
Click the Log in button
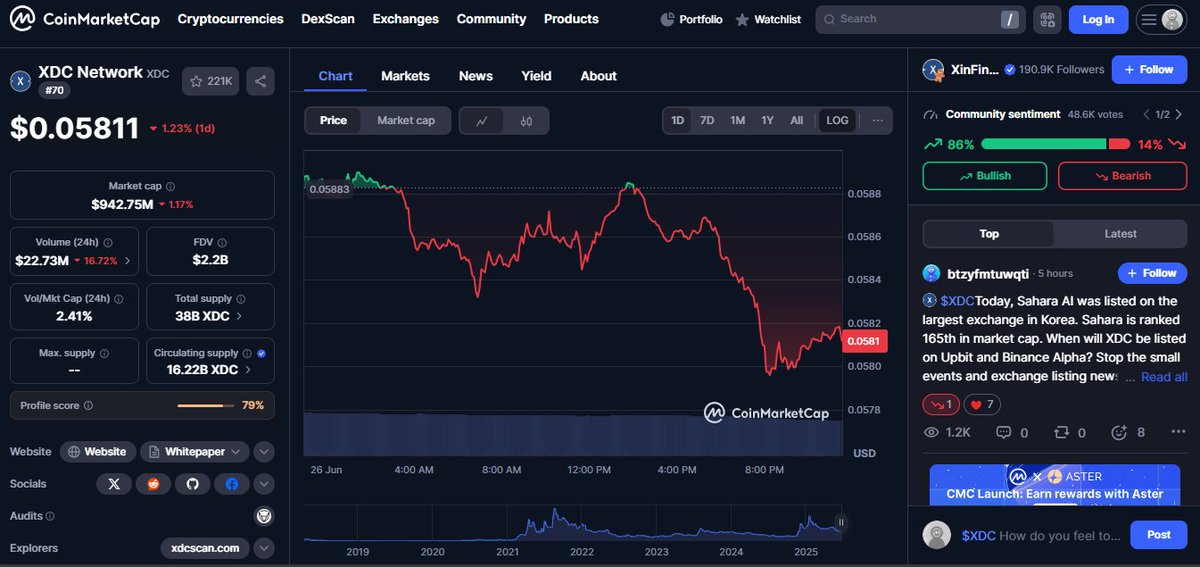pos(1098,19)
